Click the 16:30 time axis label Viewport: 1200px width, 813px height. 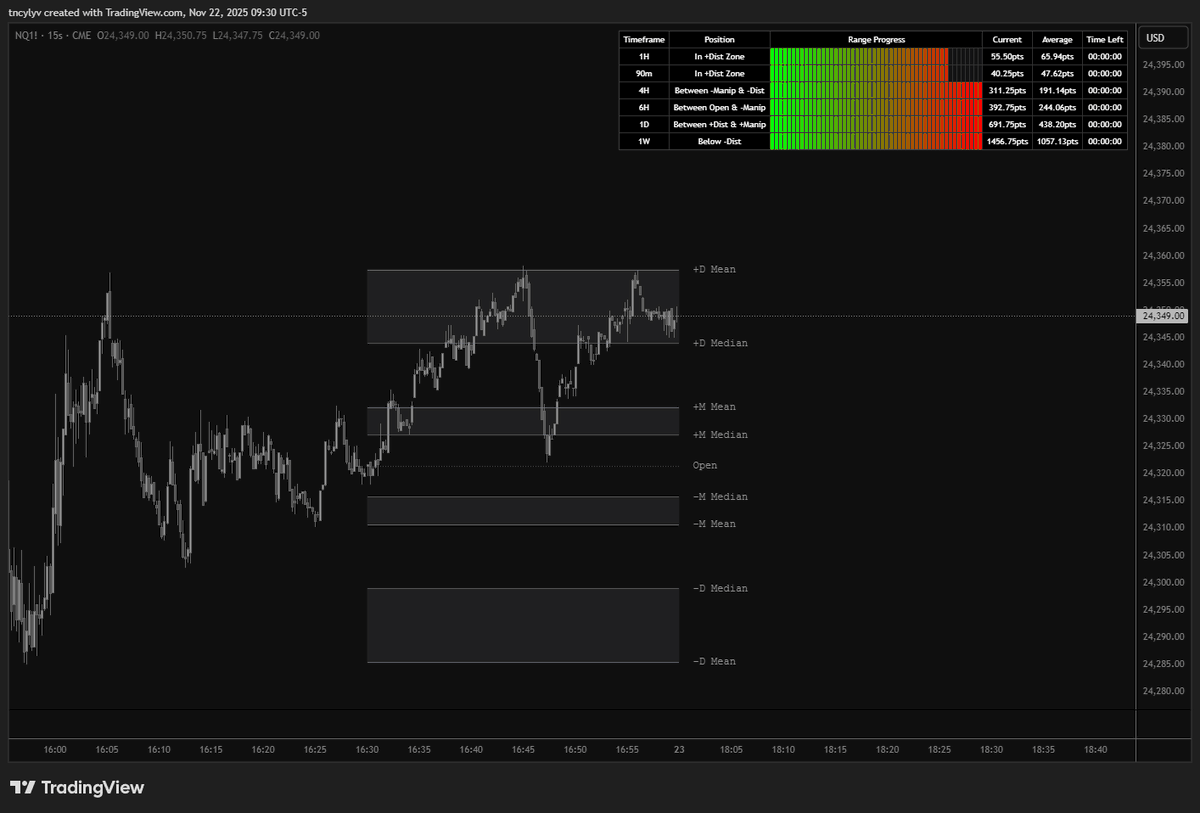[x=368, y=749]
